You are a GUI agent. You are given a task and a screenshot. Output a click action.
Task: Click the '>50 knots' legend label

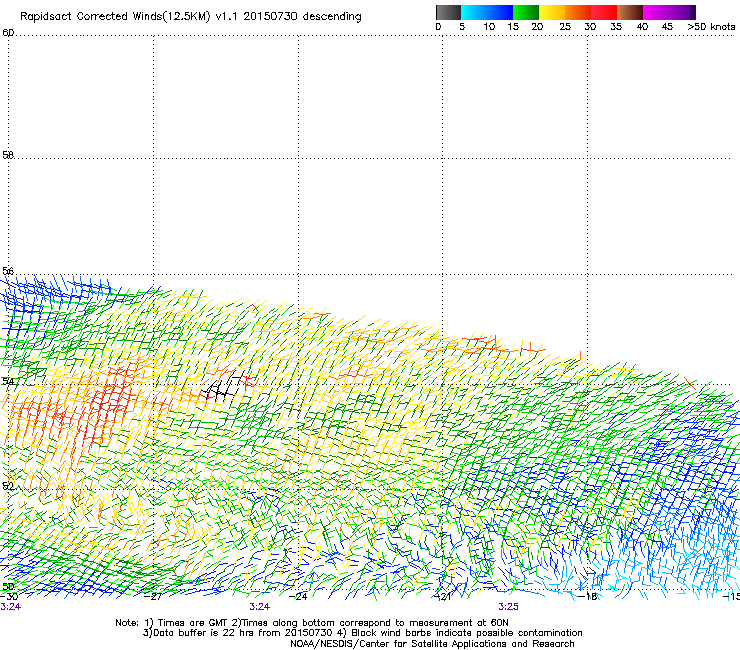pos(711,27)
